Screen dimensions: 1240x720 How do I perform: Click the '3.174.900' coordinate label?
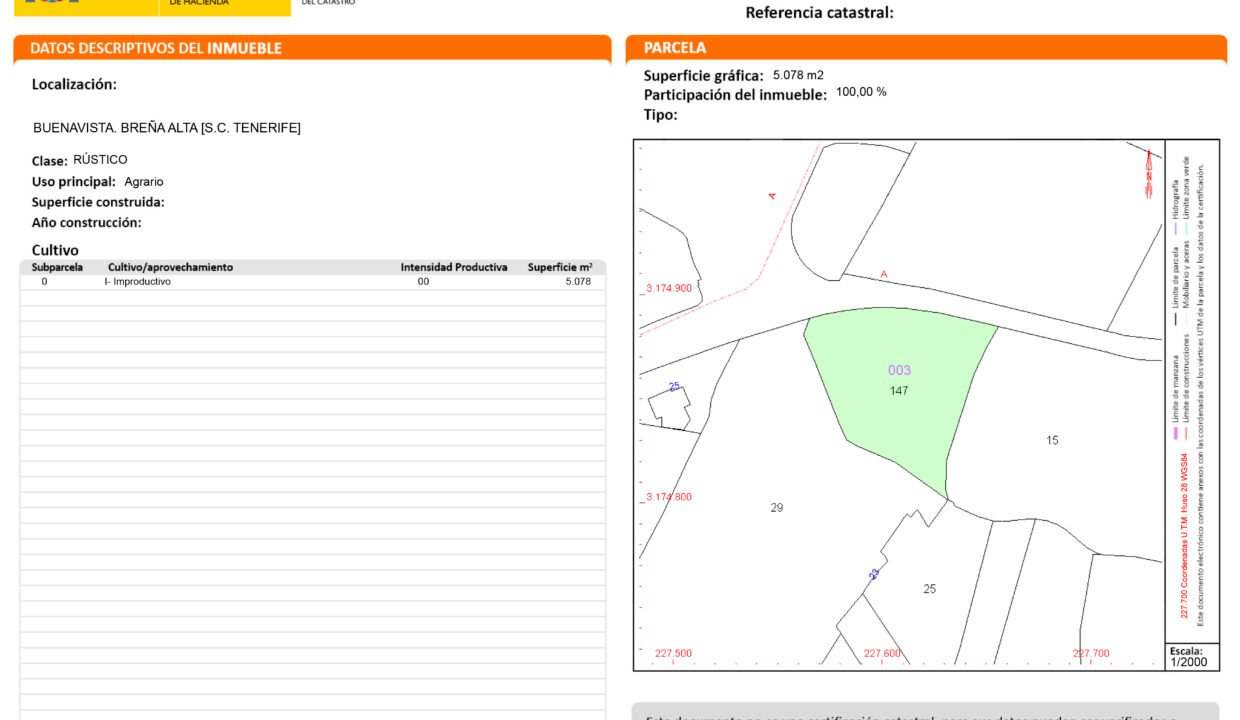point(668,288)
